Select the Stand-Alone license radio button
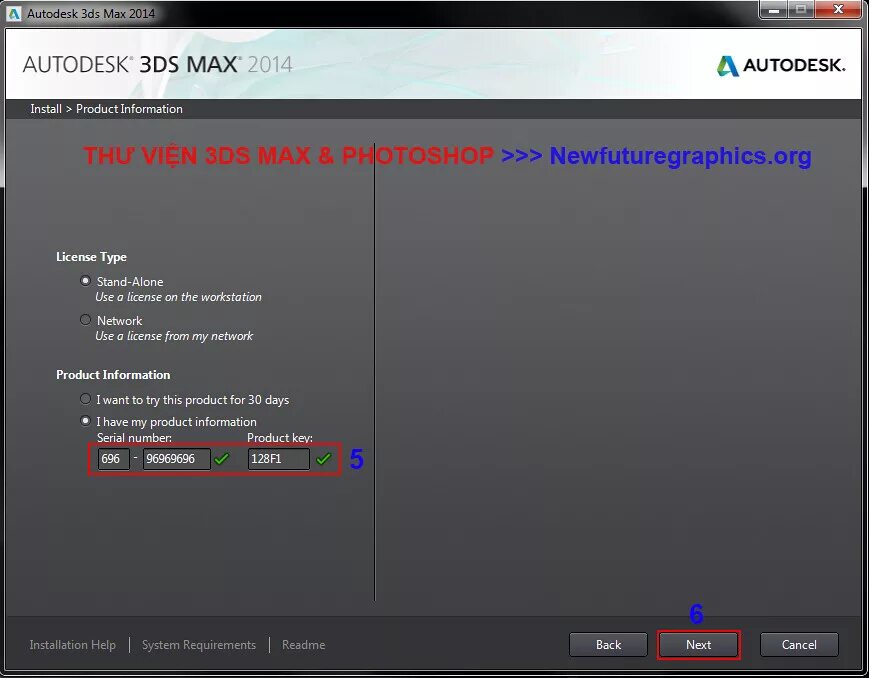This screenshot has width=869, height=678. [85, 281]
